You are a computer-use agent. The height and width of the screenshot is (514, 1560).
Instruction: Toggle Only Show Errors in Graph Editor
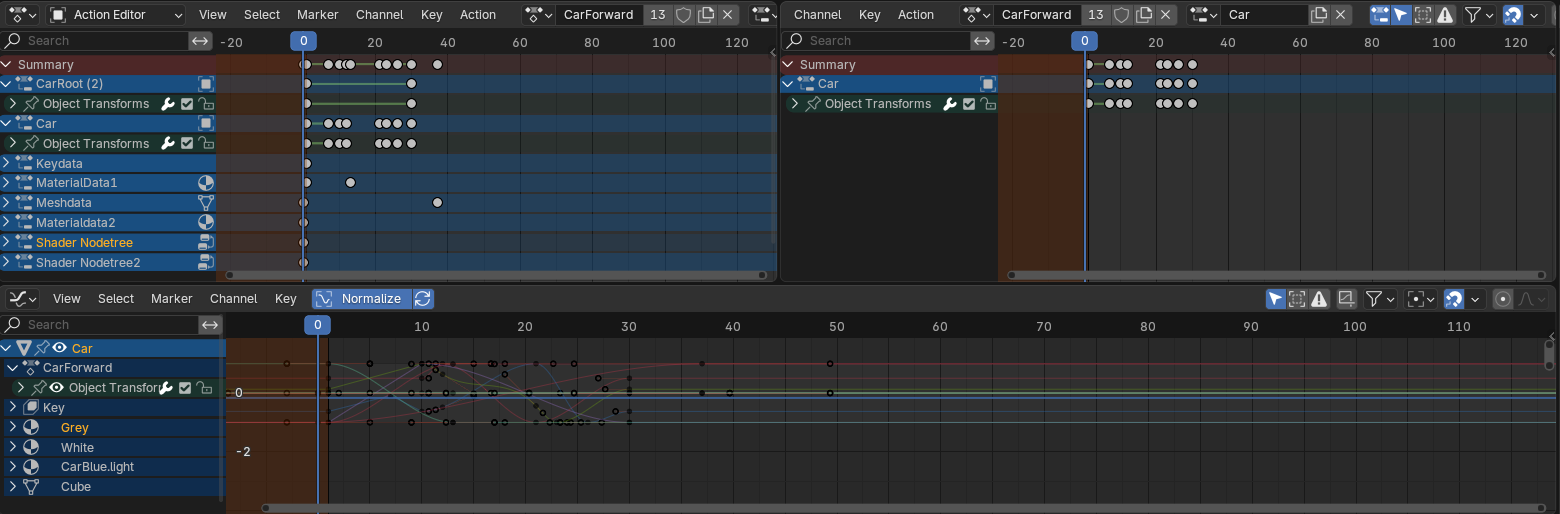coord(1320,299)
